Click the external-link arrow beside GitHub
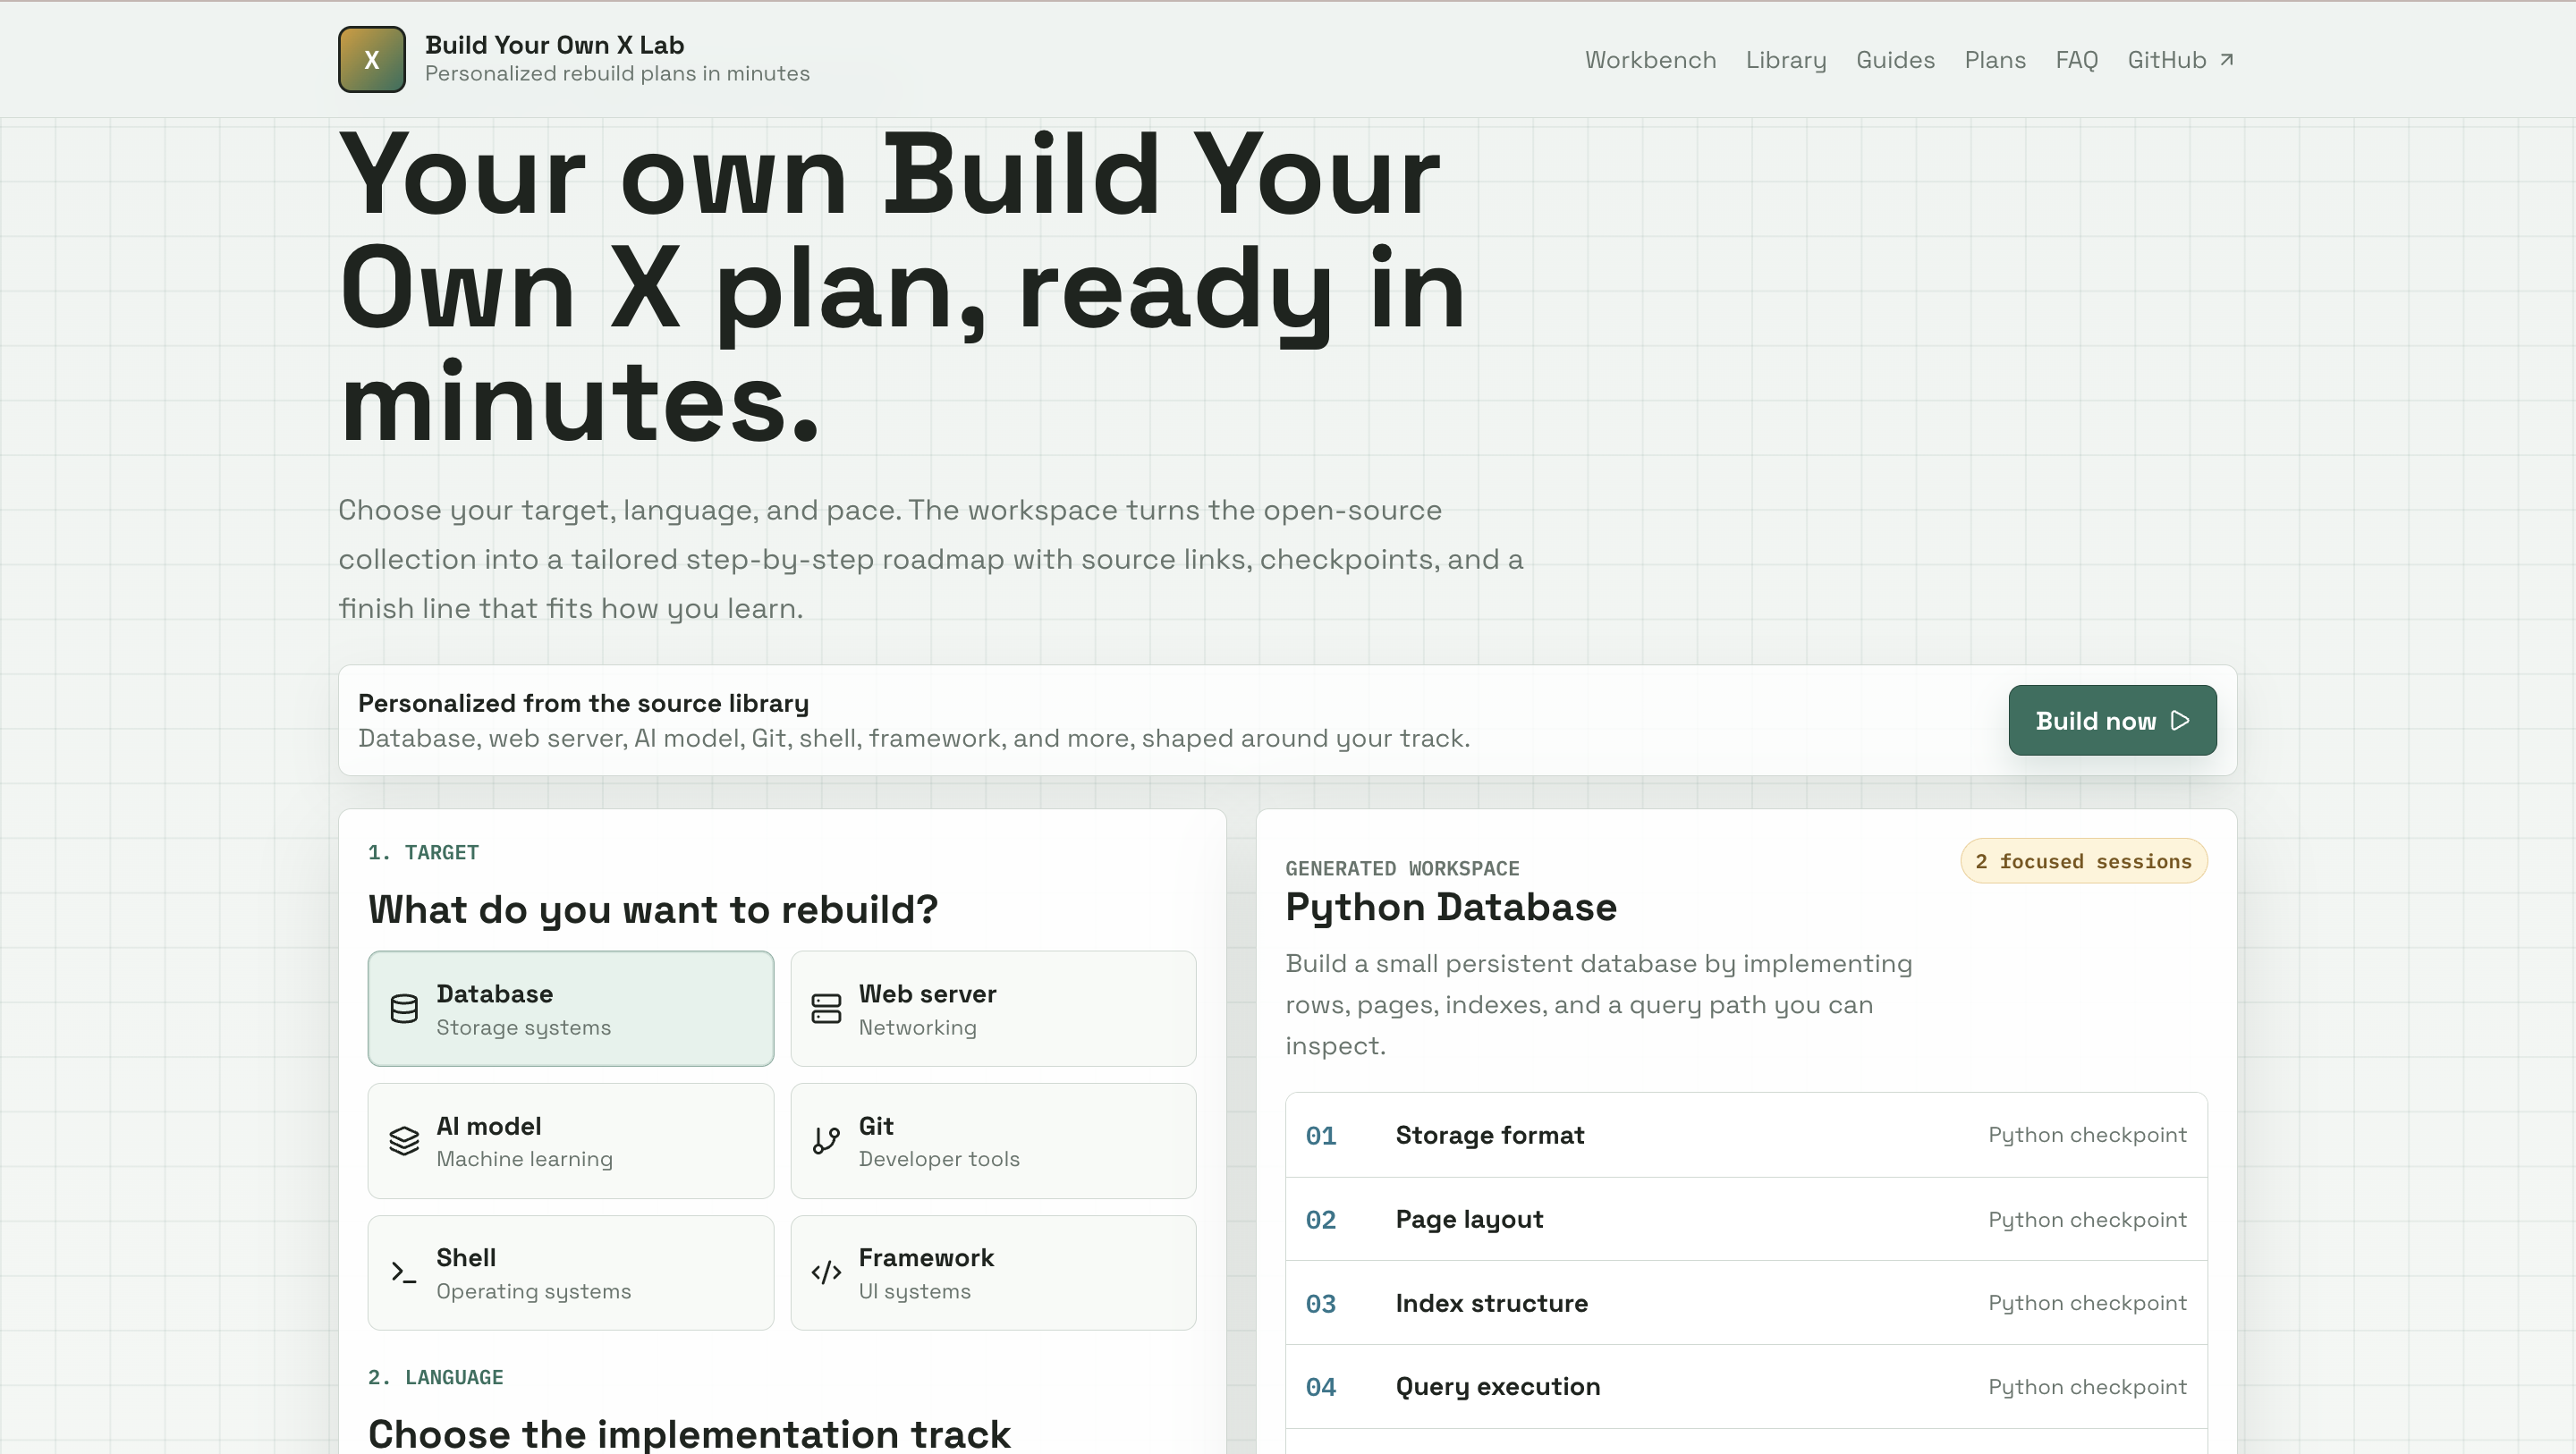Viewport: 2576px width, 1454px height. tap(2228, 59)
